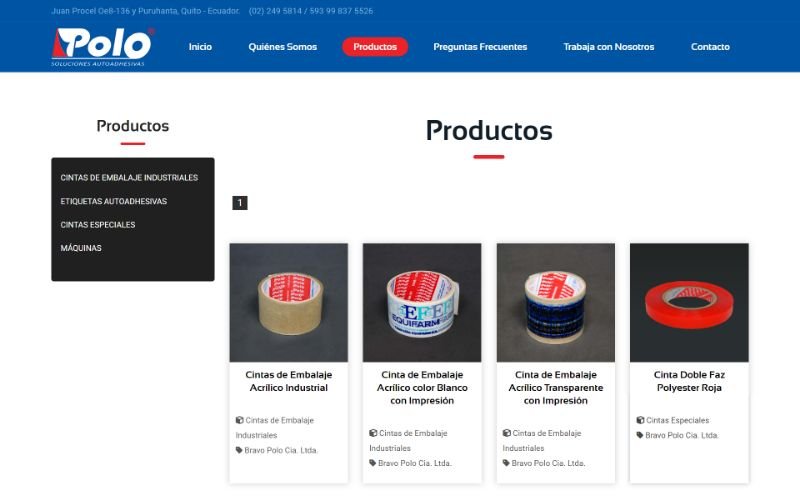Click tag icon beside Bravo Polo on first product

(239, 451)
